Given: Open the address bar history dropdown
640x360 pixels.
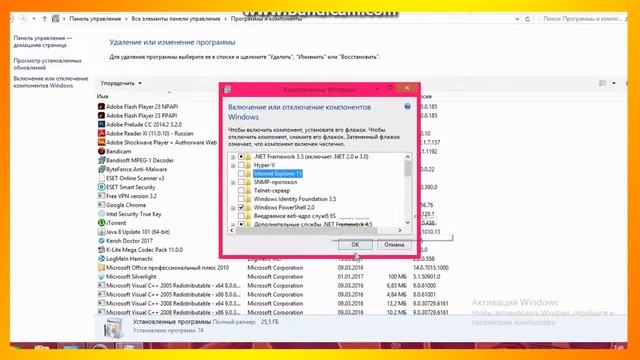Looking at the screenshot, I should point(517,19).
